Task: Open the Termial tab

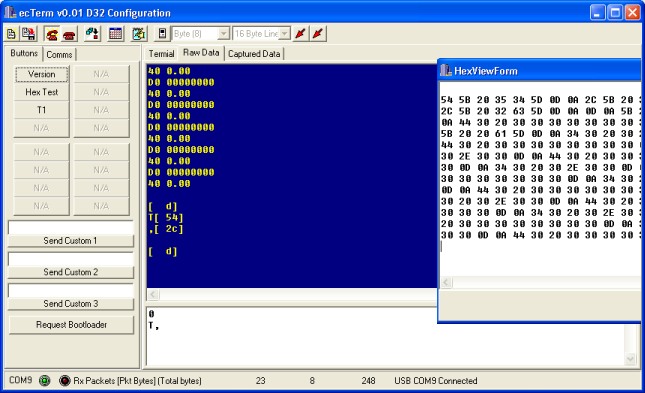Action: [x=161, y=54]
